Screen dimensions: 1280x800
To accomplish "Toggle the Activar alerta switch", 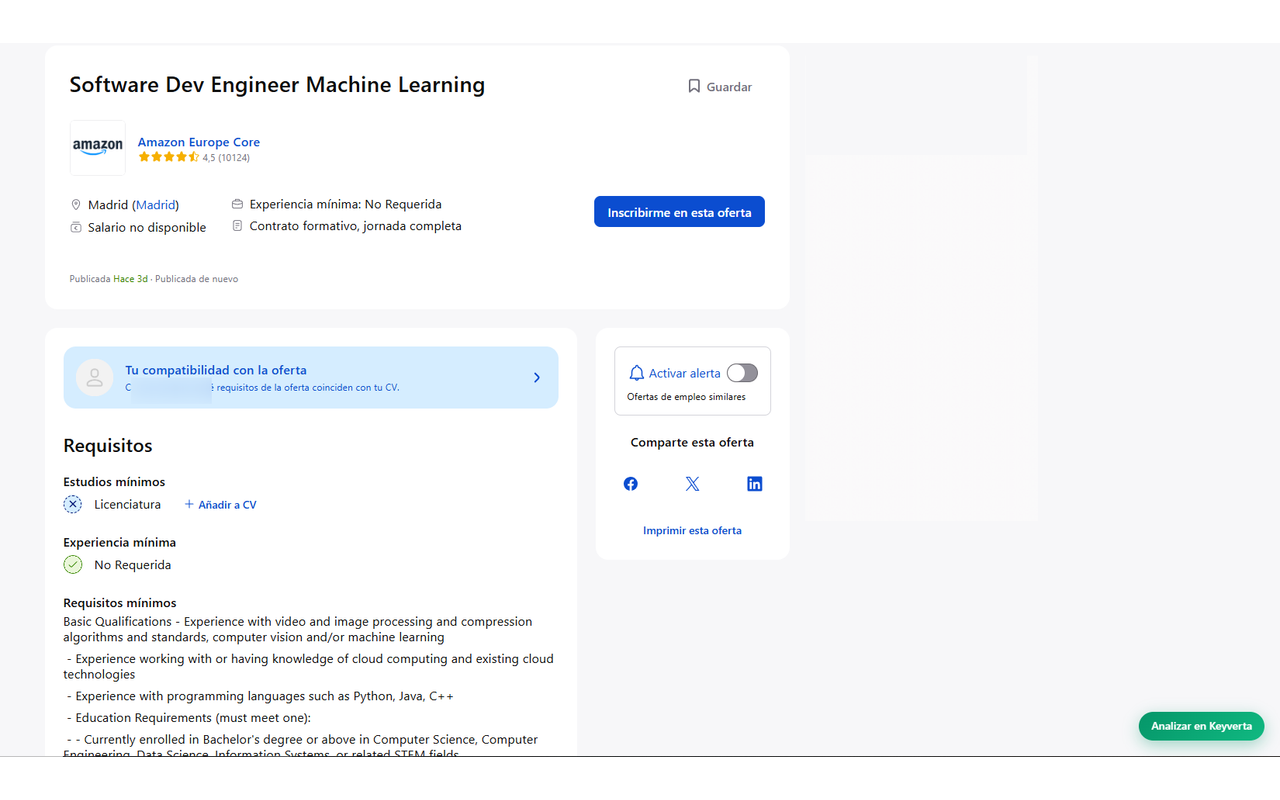I will (x=742, y=373).
